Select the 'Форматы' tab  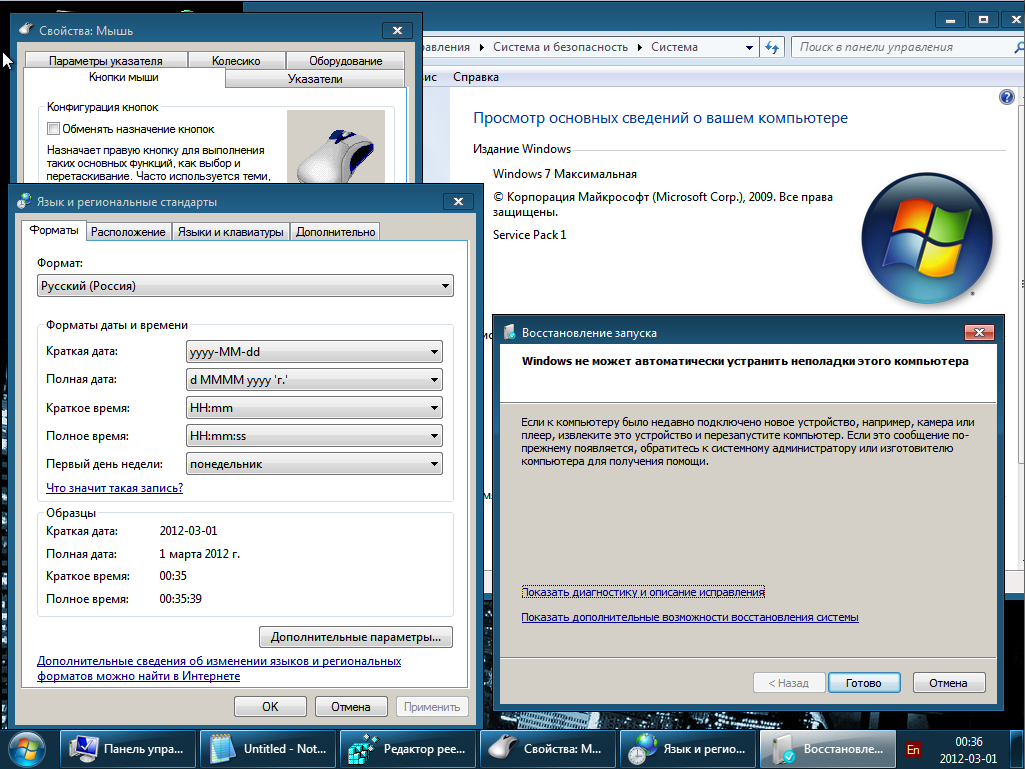pos(54,230)
